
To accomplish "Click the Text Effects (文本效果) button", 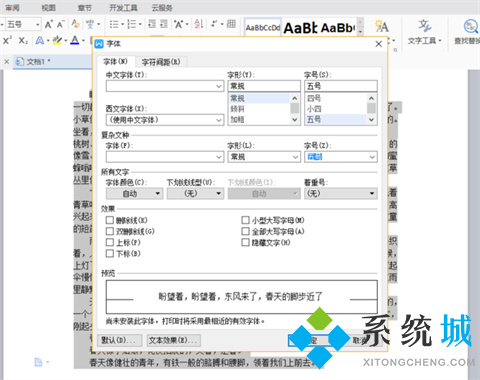I will click(x=174, y=340).
